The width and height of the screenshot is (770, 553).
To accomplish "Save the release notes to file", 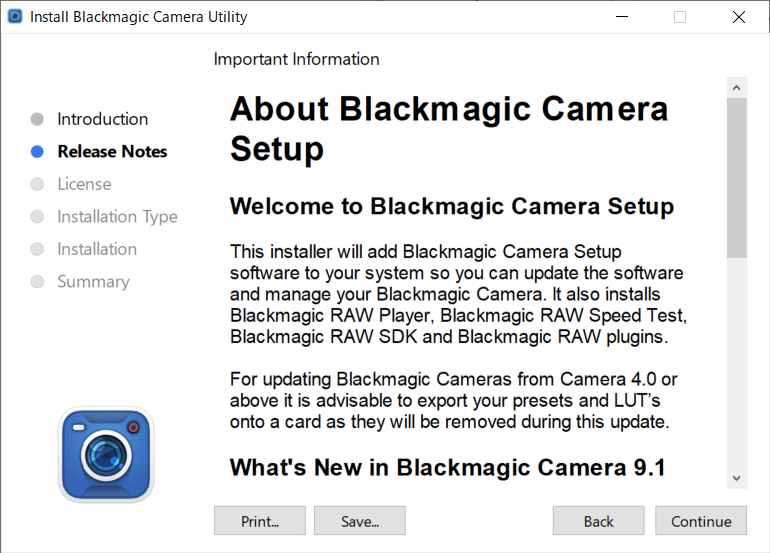I will [360, 521].
